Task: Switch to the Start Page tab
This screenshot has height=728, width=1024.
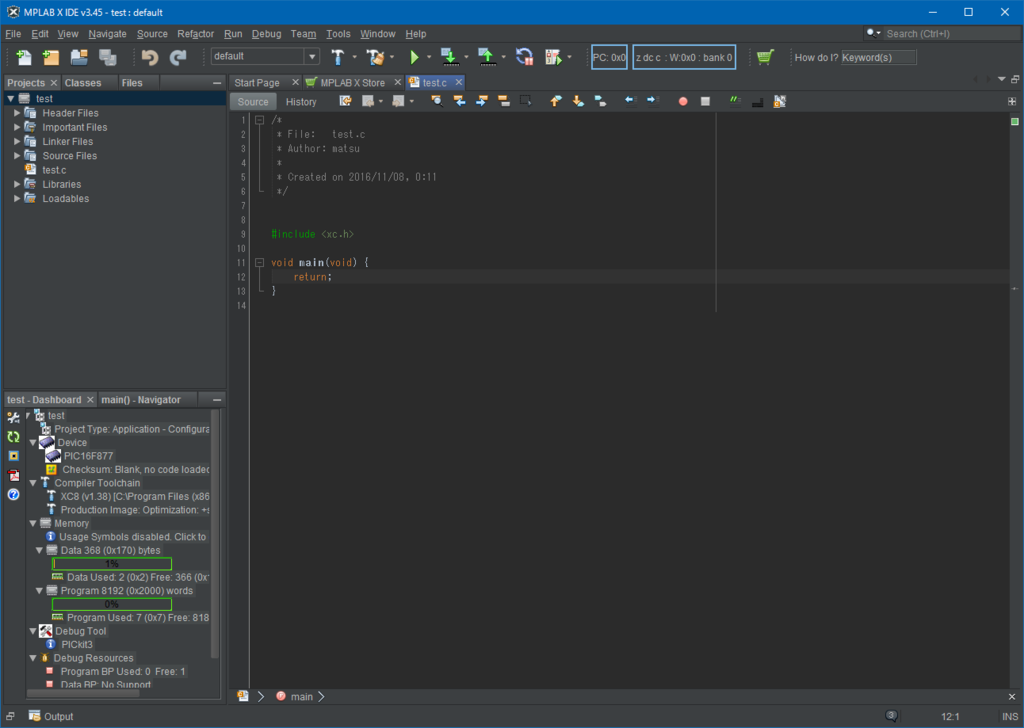Action: click(x=257, y=83)
